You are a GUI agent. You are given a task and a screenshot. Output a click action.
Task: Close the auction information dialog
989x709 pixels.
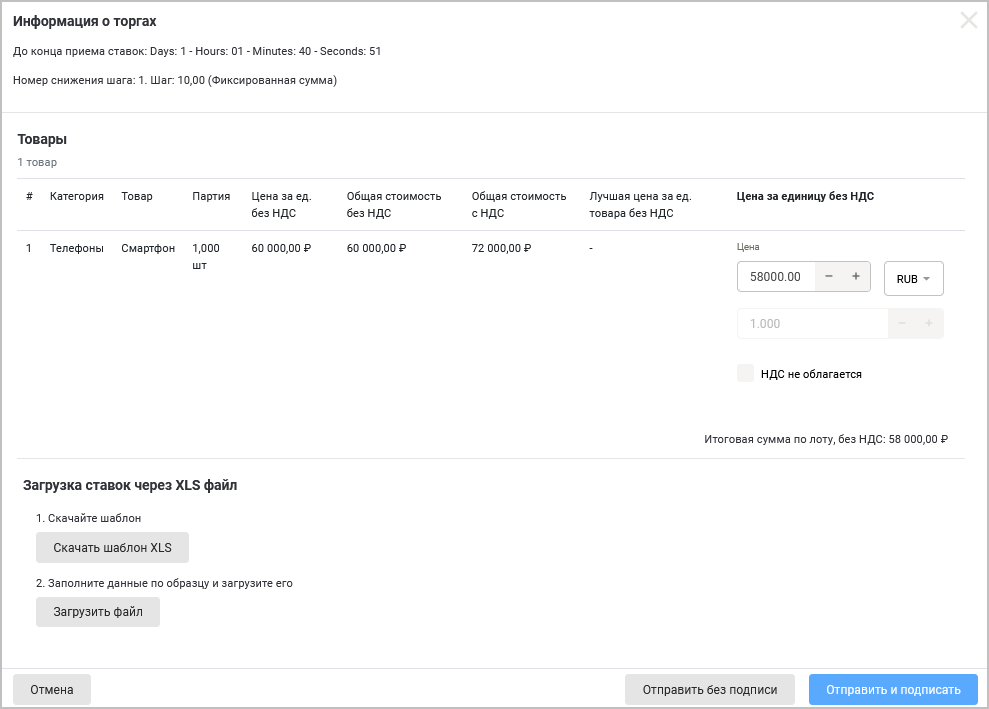(x=968, y=20)
